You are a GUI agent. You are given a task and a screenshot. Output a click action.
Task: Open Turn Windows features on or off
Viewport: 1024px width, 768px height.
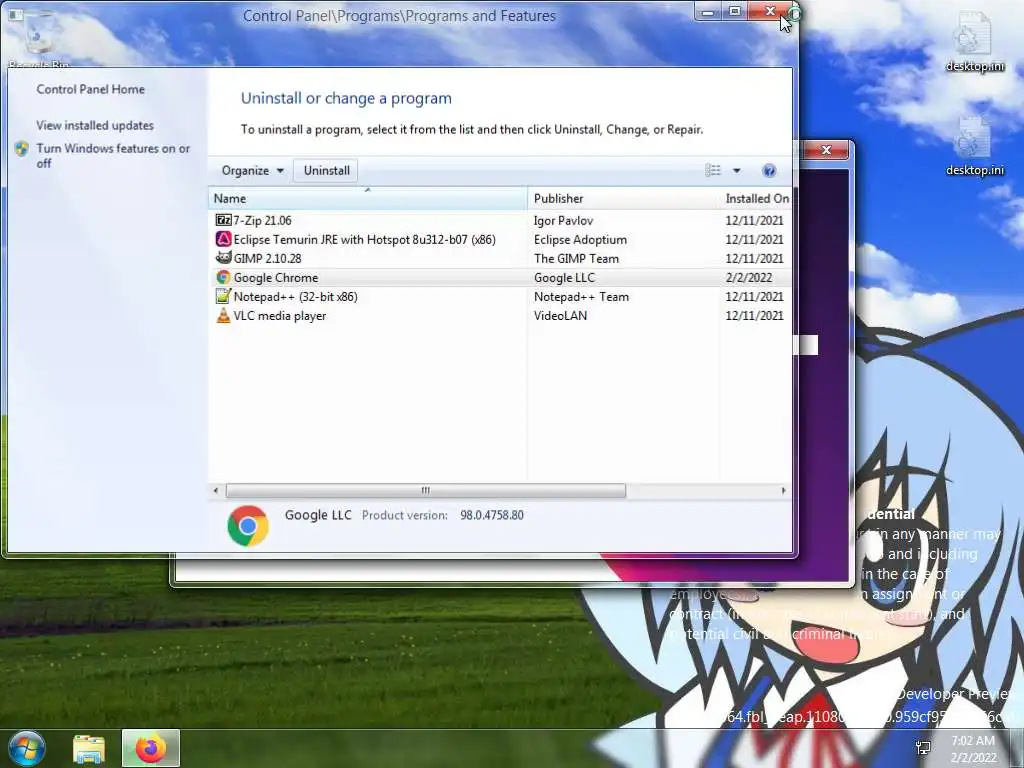pos(114,155)
